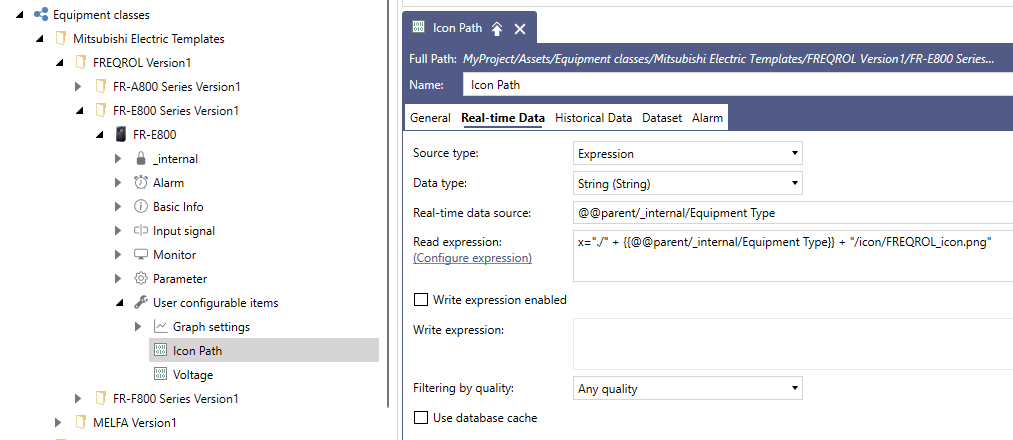
Task: Click the binary icon in Icon Path tab header
Action: pos(419,28)
